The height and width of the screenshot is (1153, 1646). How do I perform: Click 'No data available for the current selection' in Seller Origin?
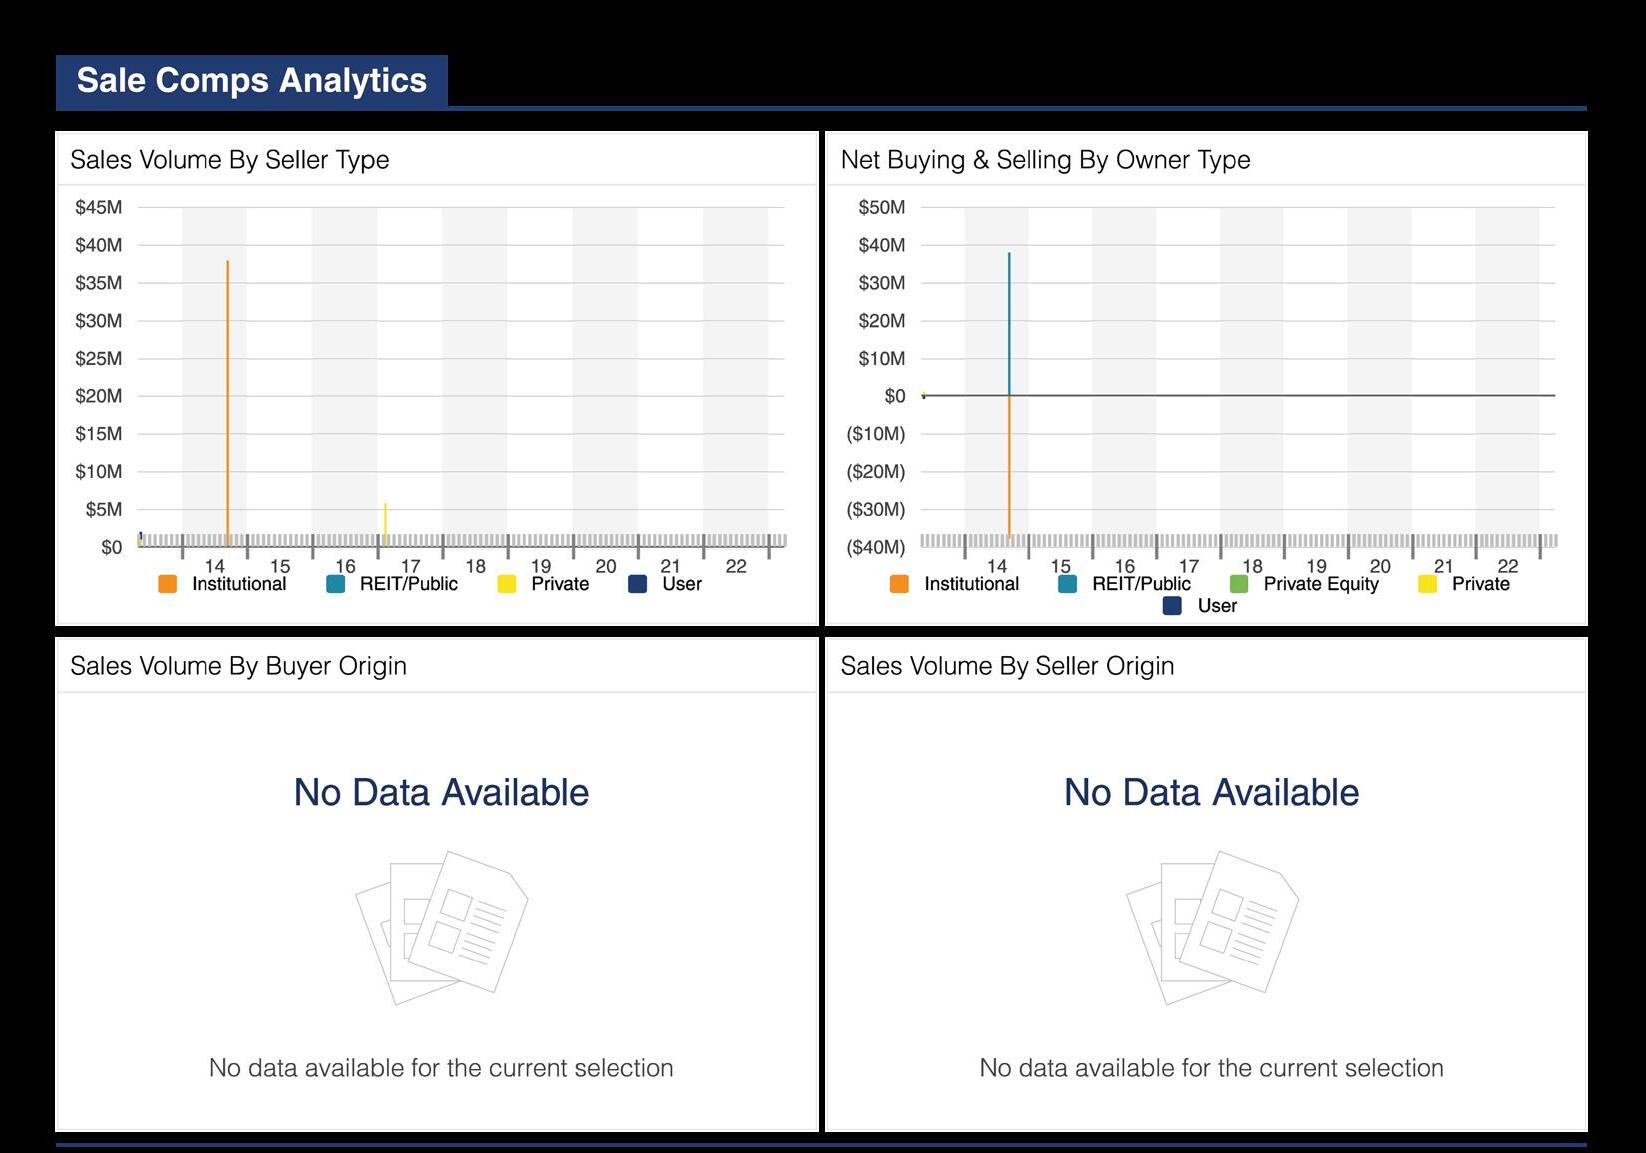[1211, 1068]
